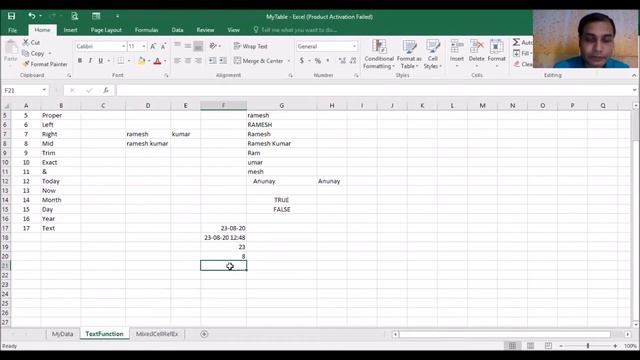640x360 pixels.
Task: Toggle Italic formatting
Action: [x=90, y=61]
